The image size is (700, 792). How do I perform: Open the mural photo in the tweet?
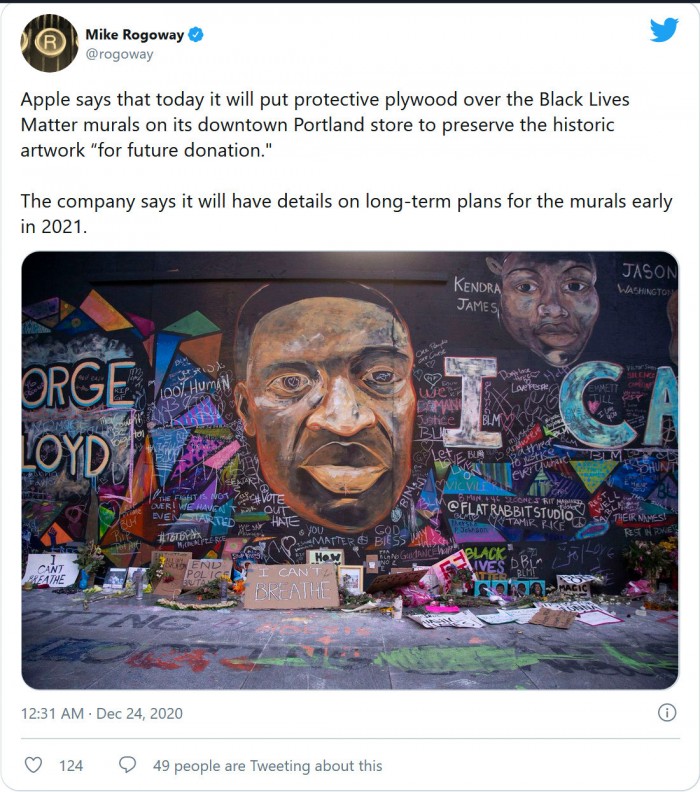click(349, 470)
